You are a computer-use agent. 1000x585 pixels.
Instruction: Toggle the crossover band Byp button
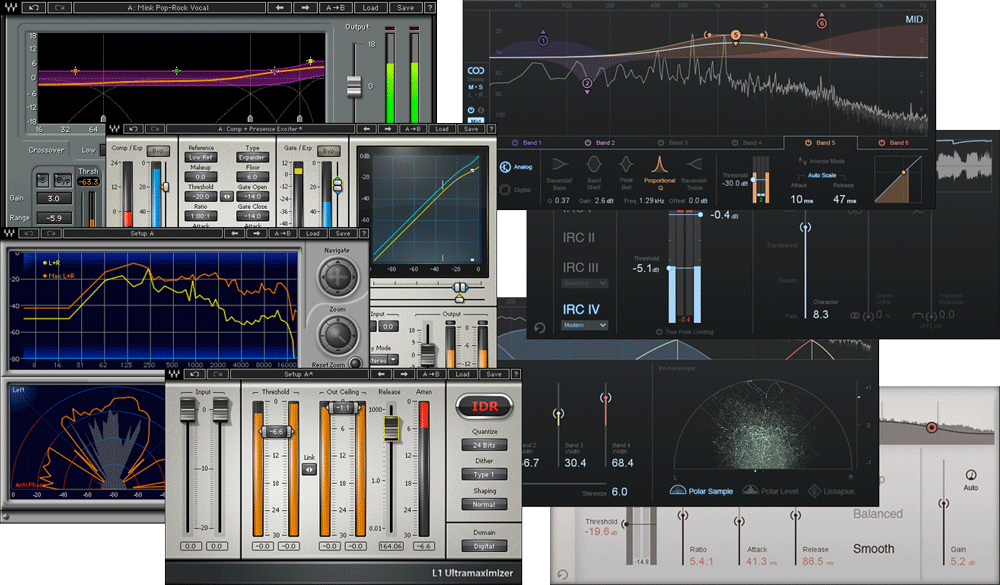pyautogui.click(x=62, y=181)
